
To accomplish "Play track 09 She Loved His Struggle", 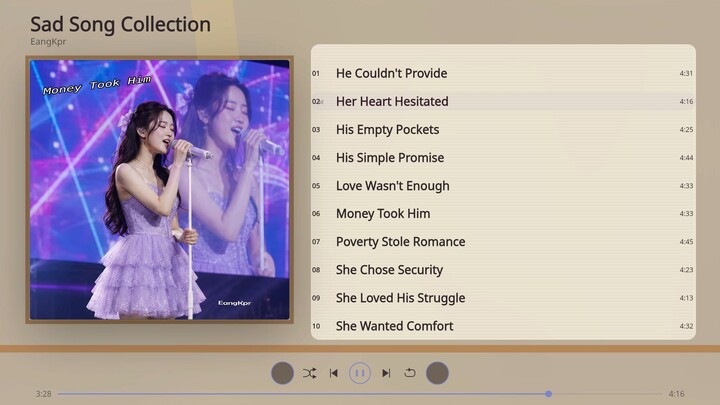I will click(503, 298).
